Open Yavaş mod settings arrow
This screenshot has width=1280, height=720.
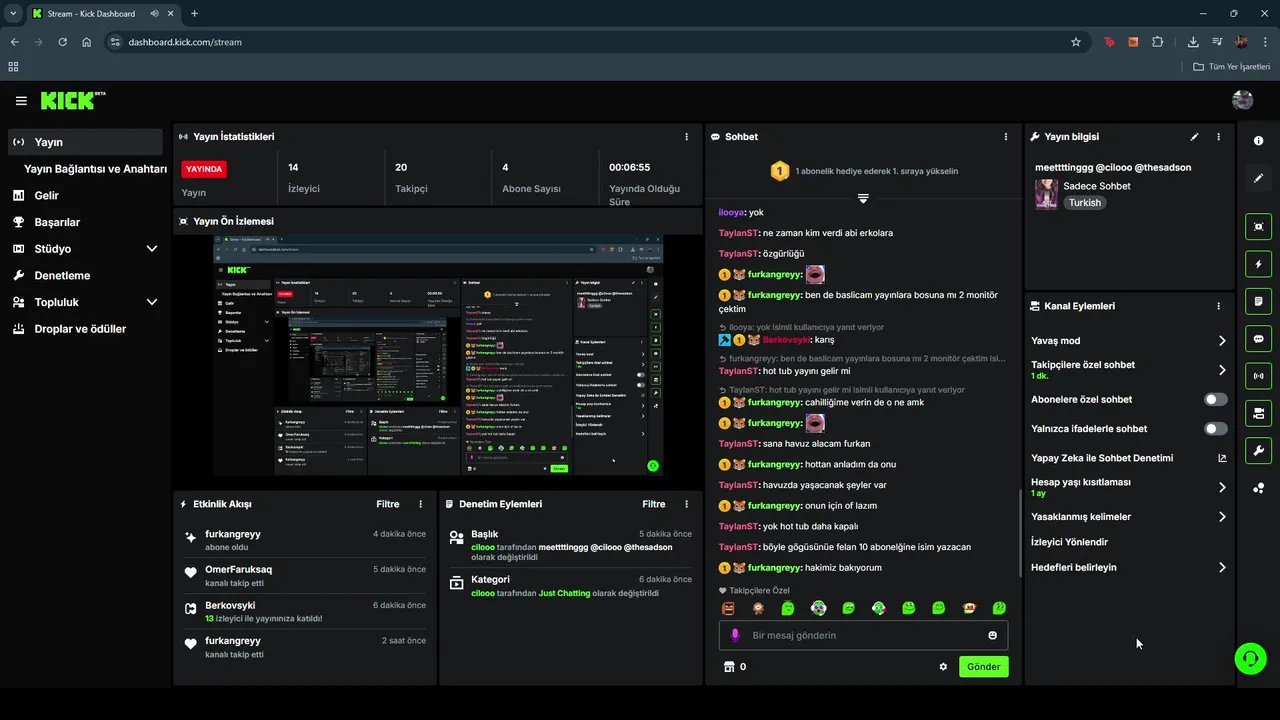(x=1222, y=341)
